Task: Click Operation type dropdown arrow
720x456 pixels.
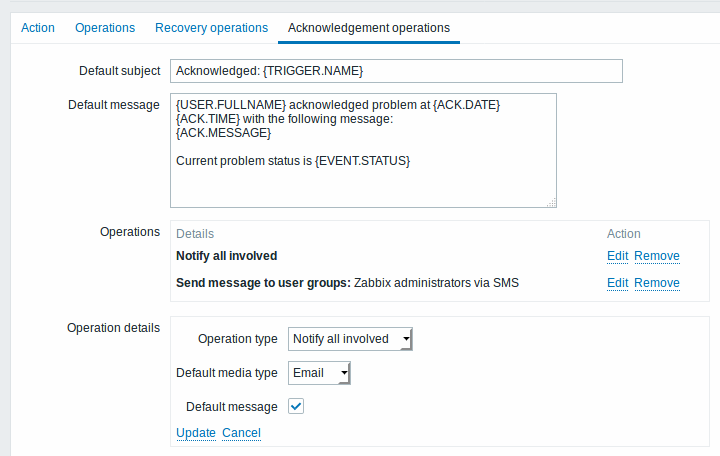Action: 406,339
